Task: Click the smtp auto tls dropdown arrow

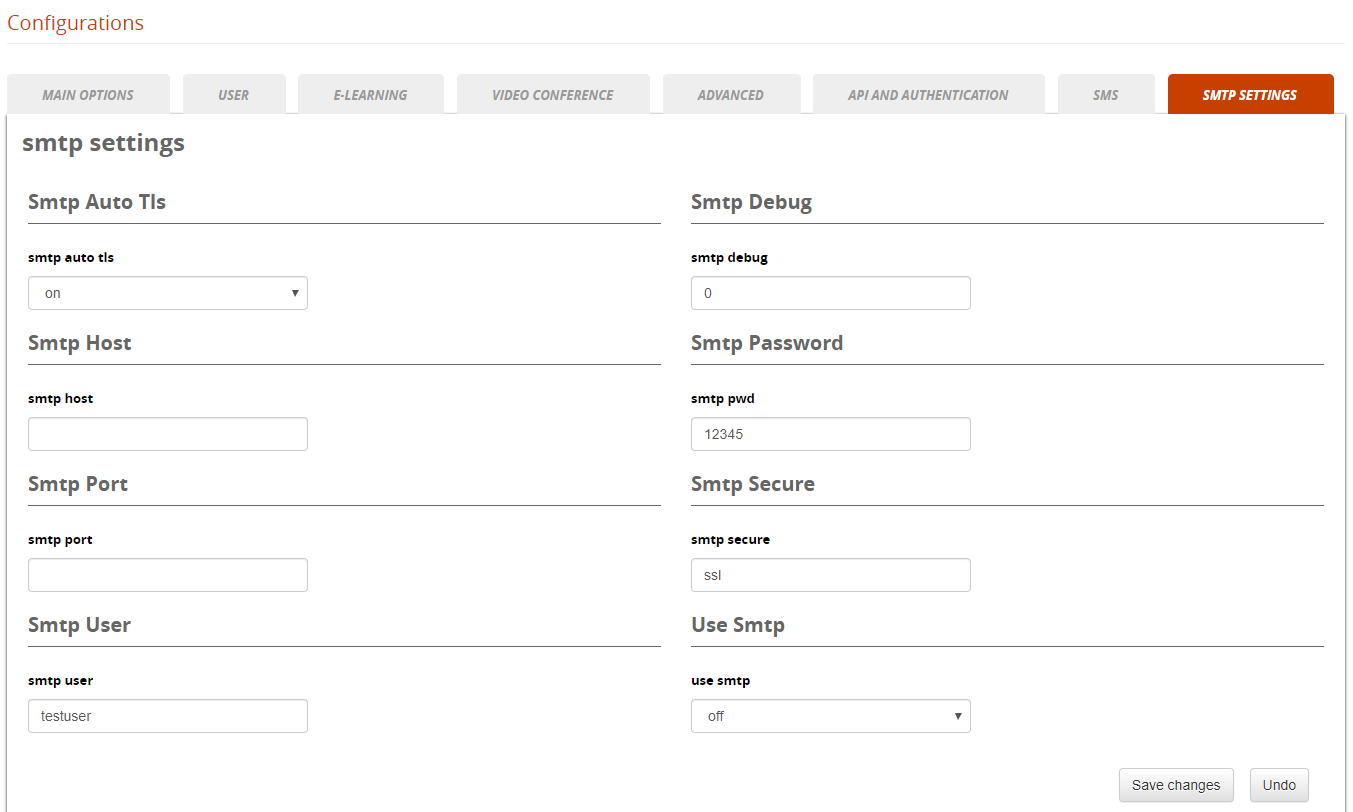Action: [295, 294]
